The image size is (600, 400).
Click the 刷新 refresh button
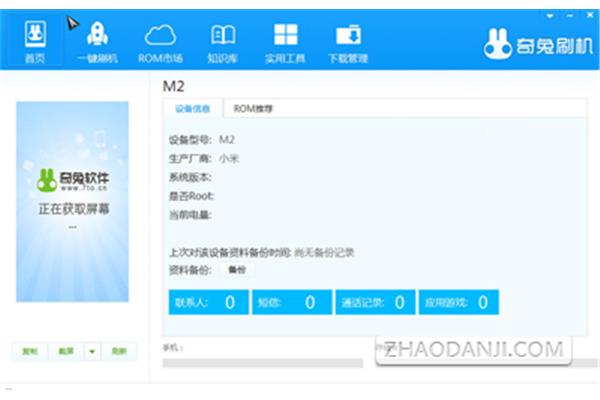coord(119,351)
